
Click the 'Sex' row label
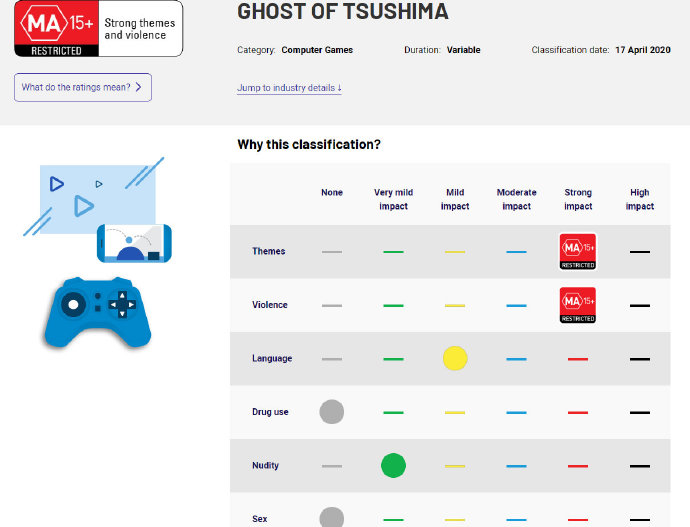(260, 519)
